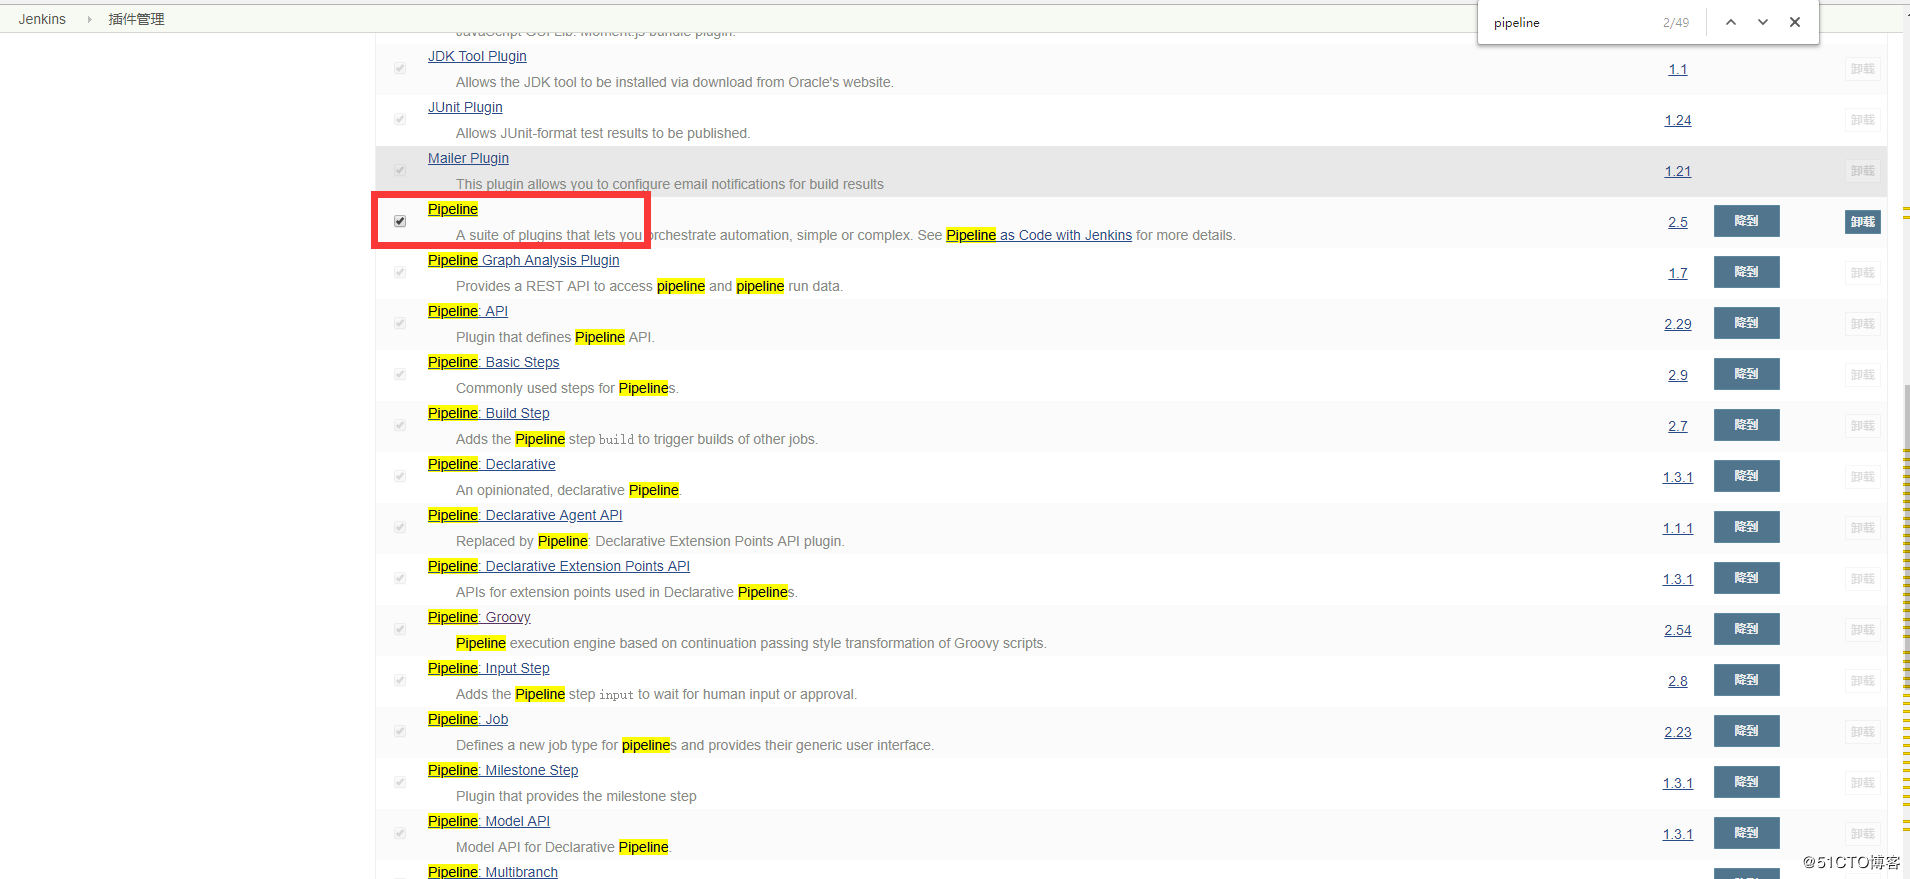Click the Pipeline: API version 2.29 link
This screenshot has height=879, width=1910.
[x=1678, y=324]
